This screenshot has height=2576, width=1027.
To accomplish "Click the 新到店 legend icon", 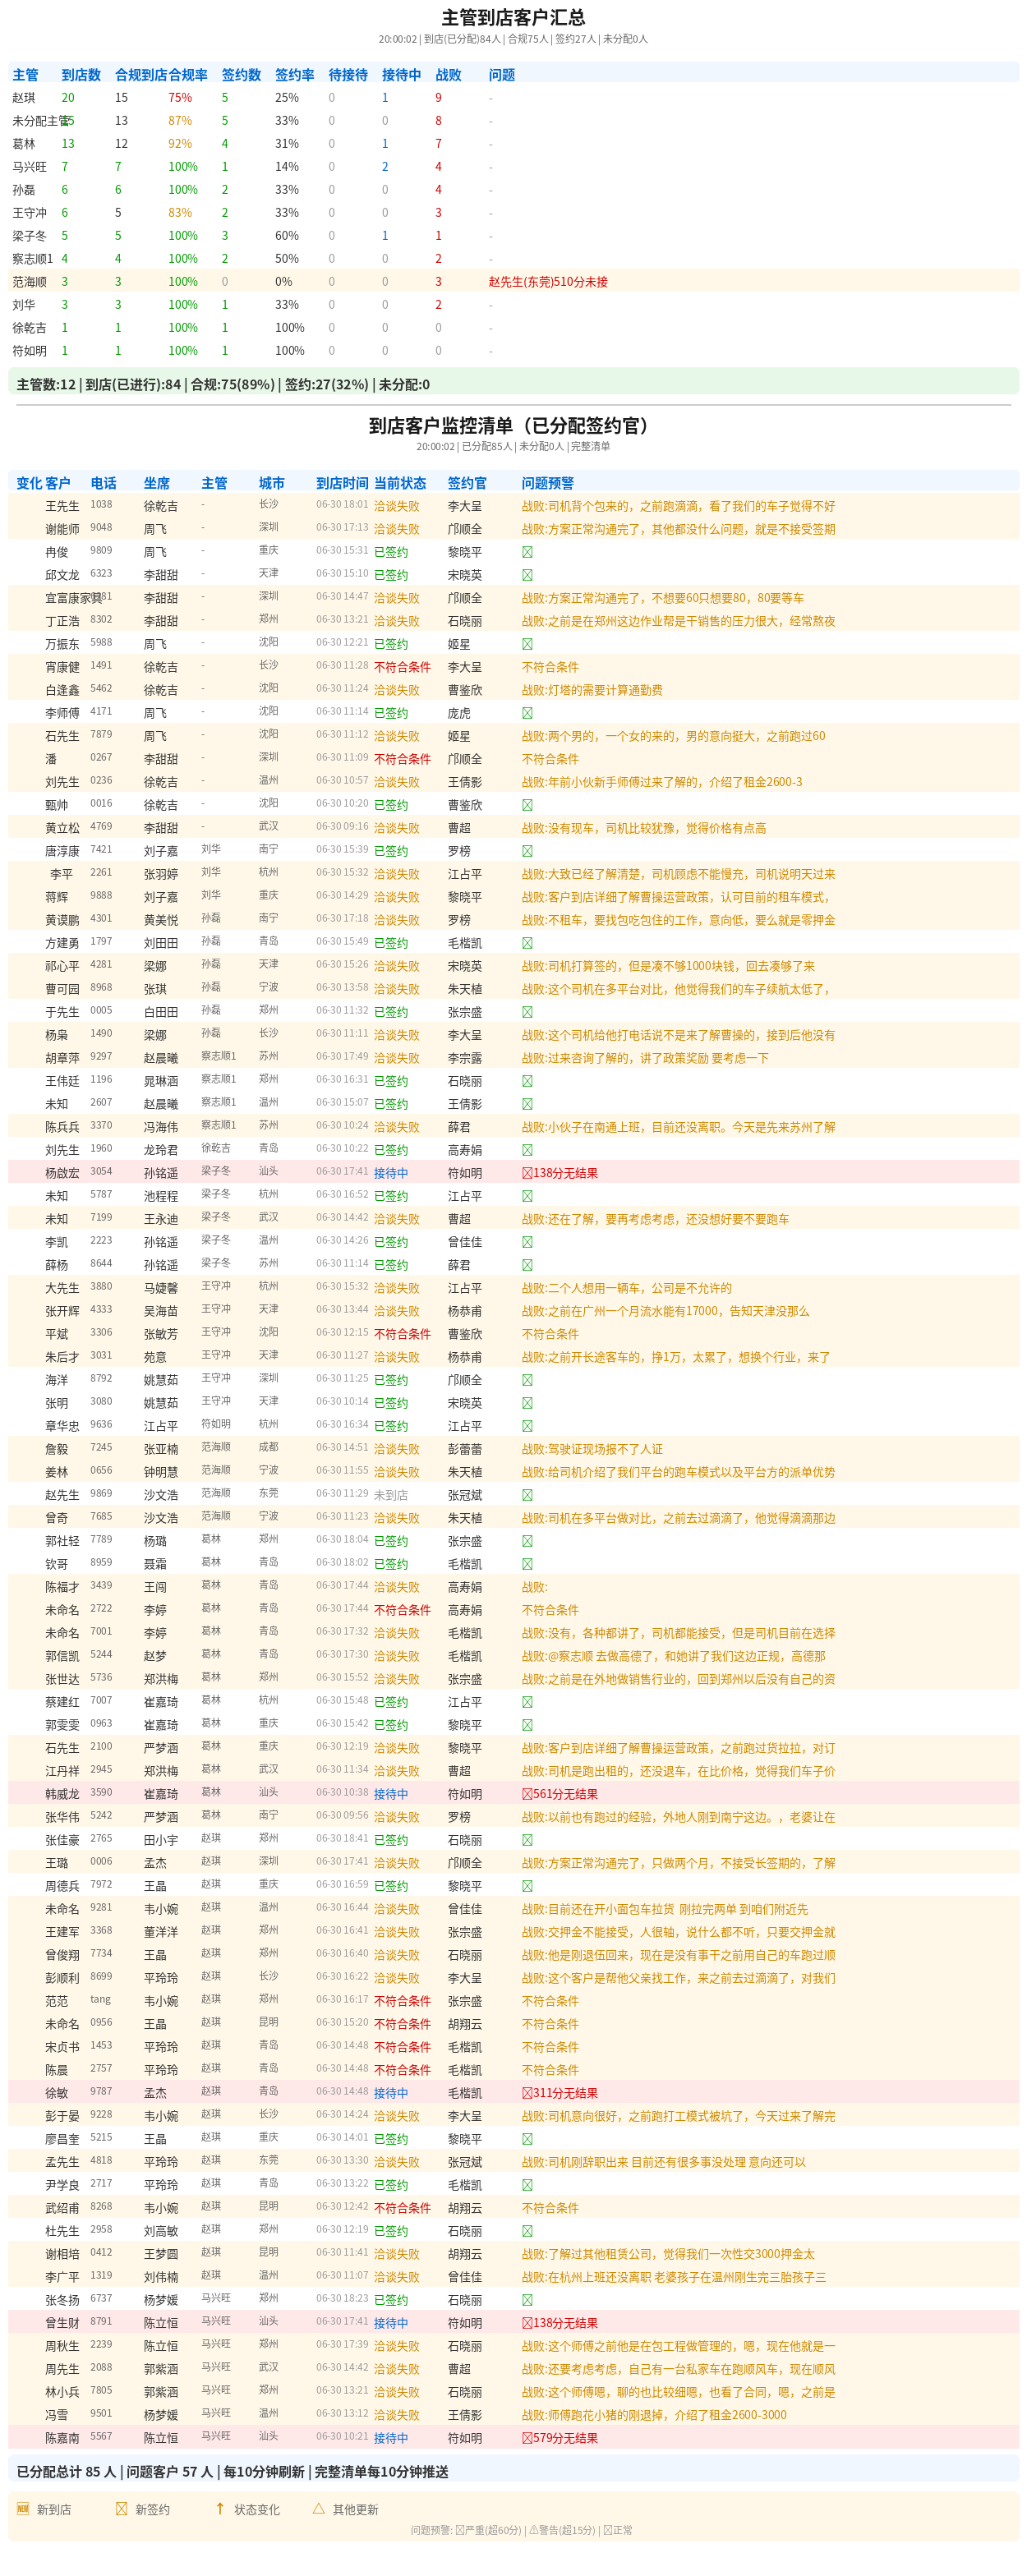I will click(23, 2508).
